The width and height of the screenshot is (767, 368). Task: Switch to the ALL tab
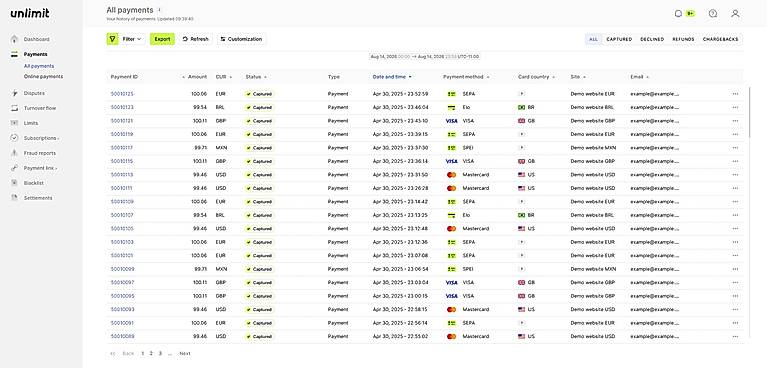[593, 39]
